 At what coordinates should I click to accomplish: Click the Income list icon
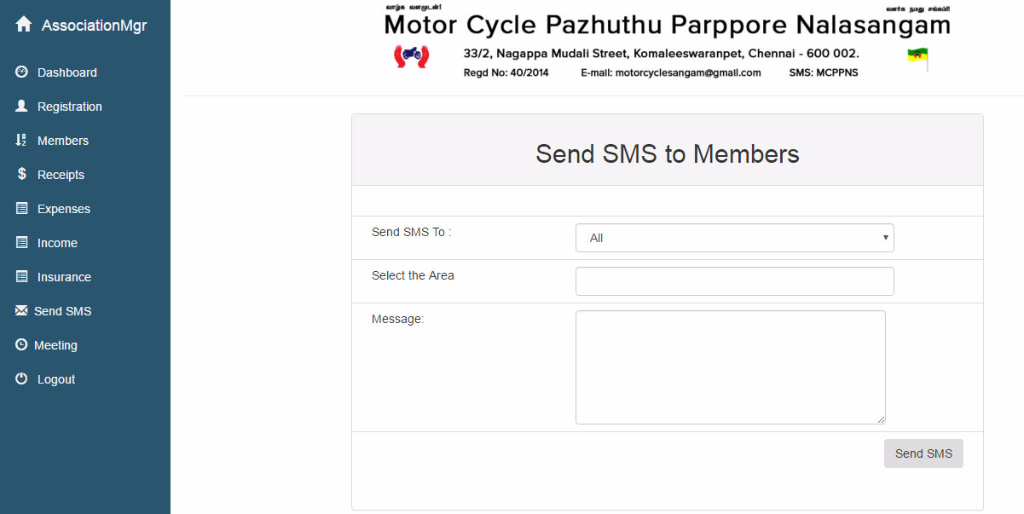coord(22,242)
